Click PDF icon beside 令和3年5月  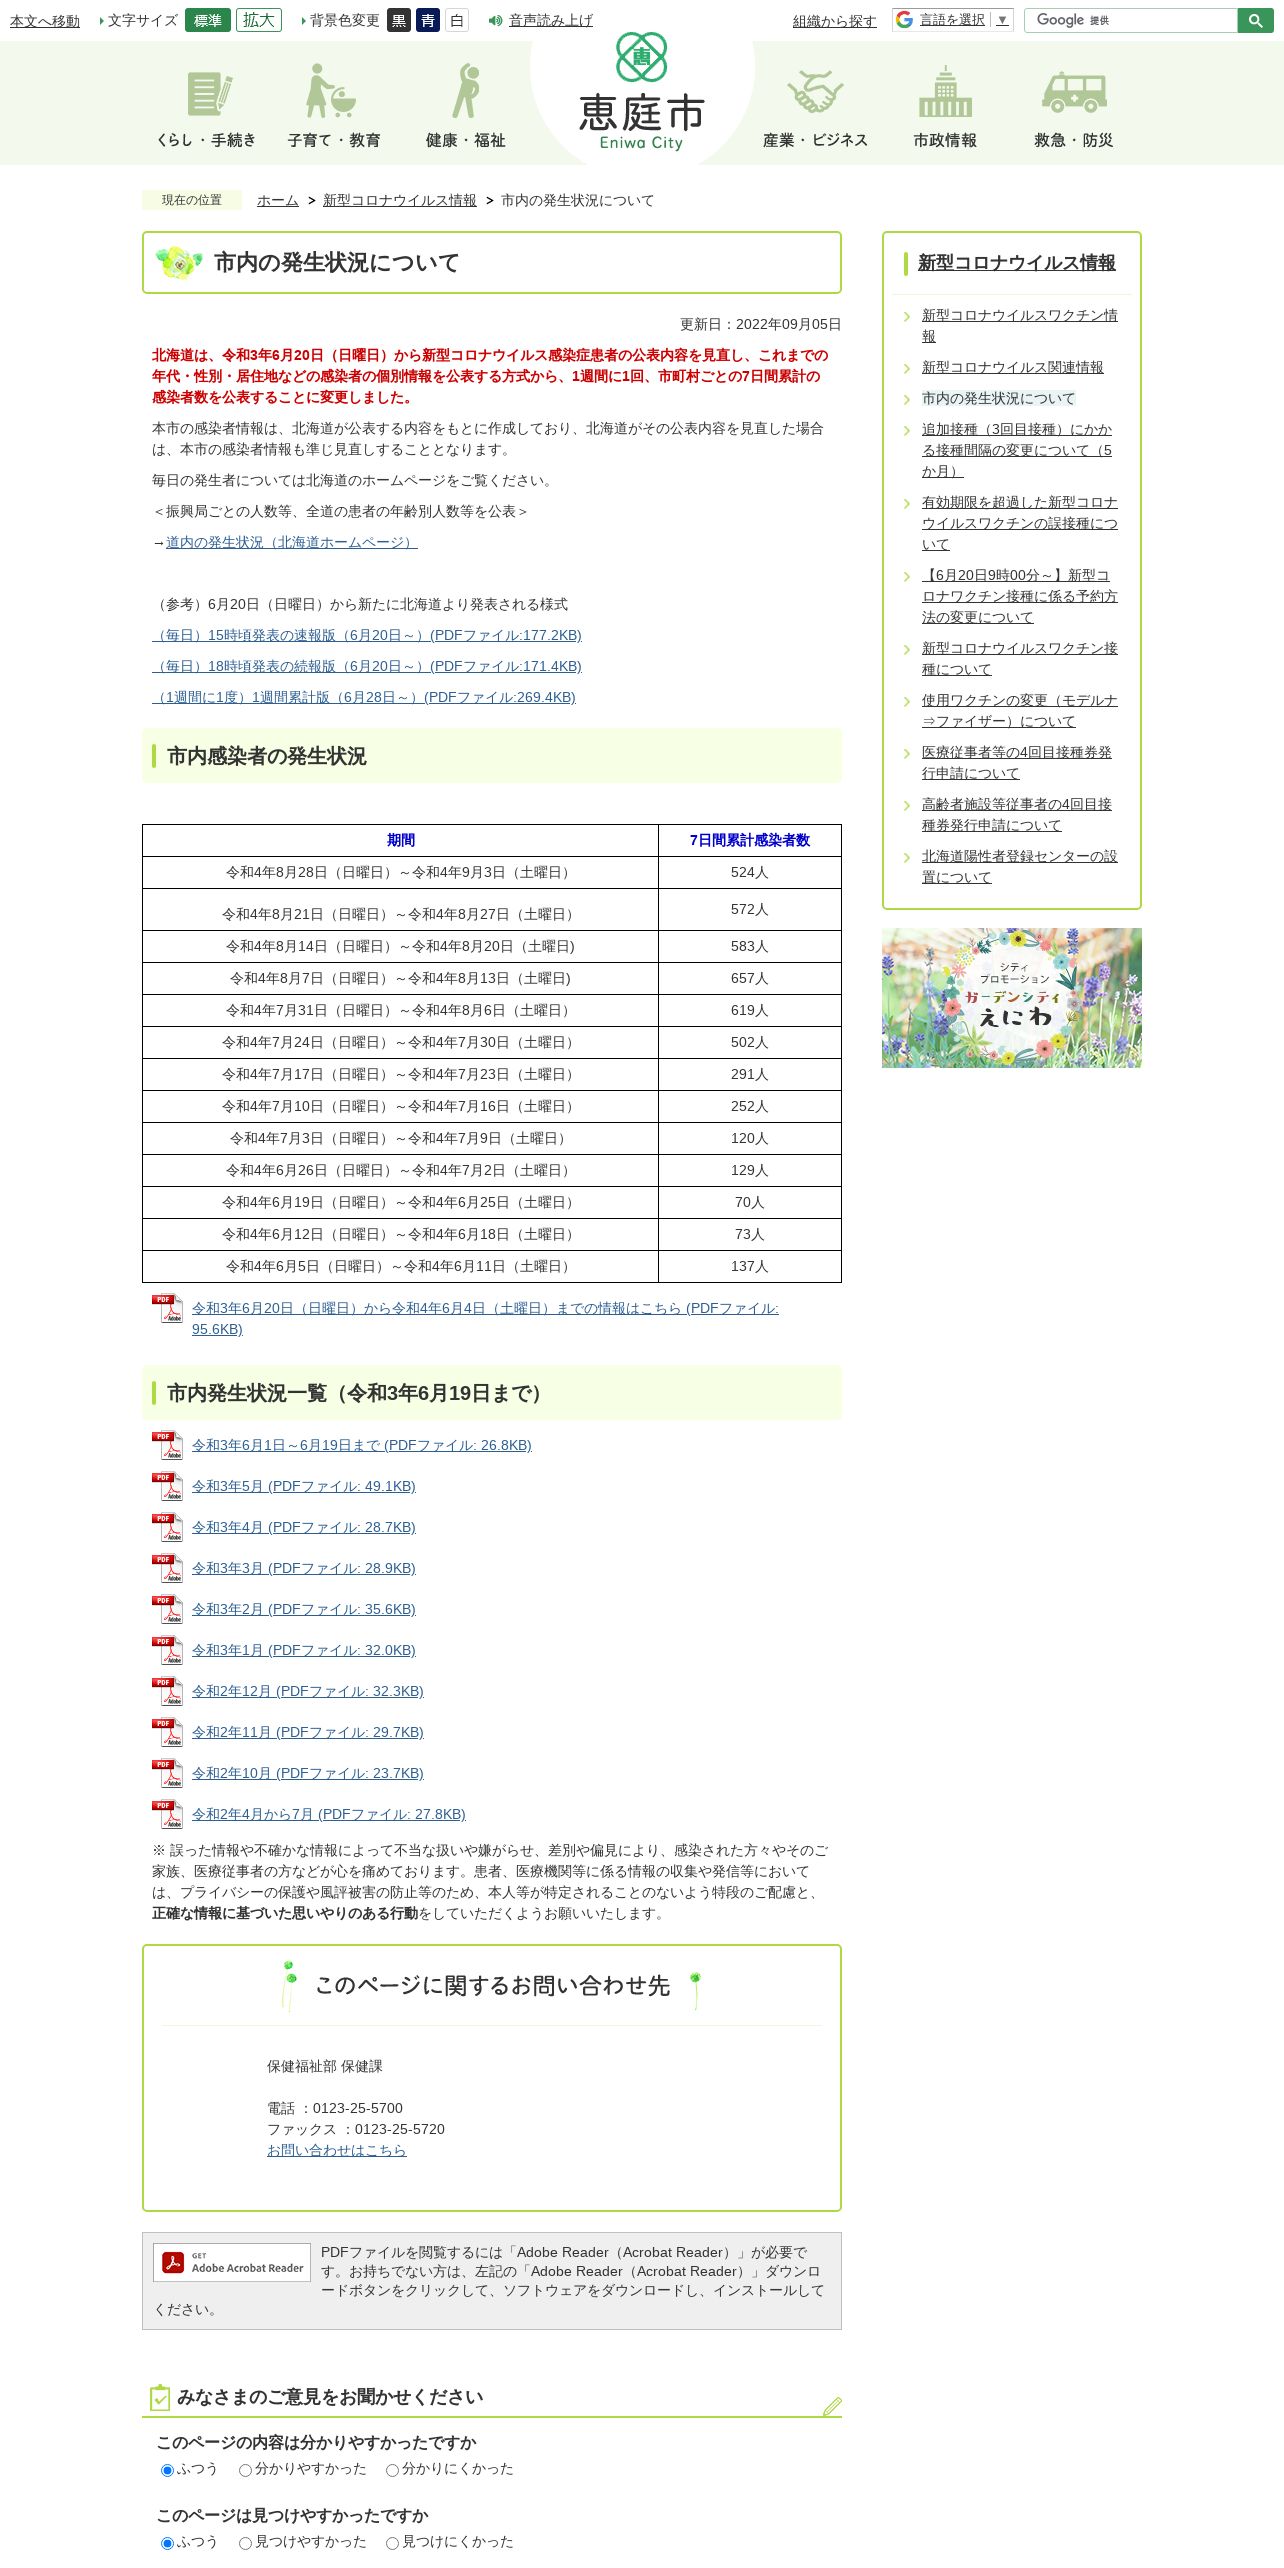pyautogui.click(x=167, y=1487)
